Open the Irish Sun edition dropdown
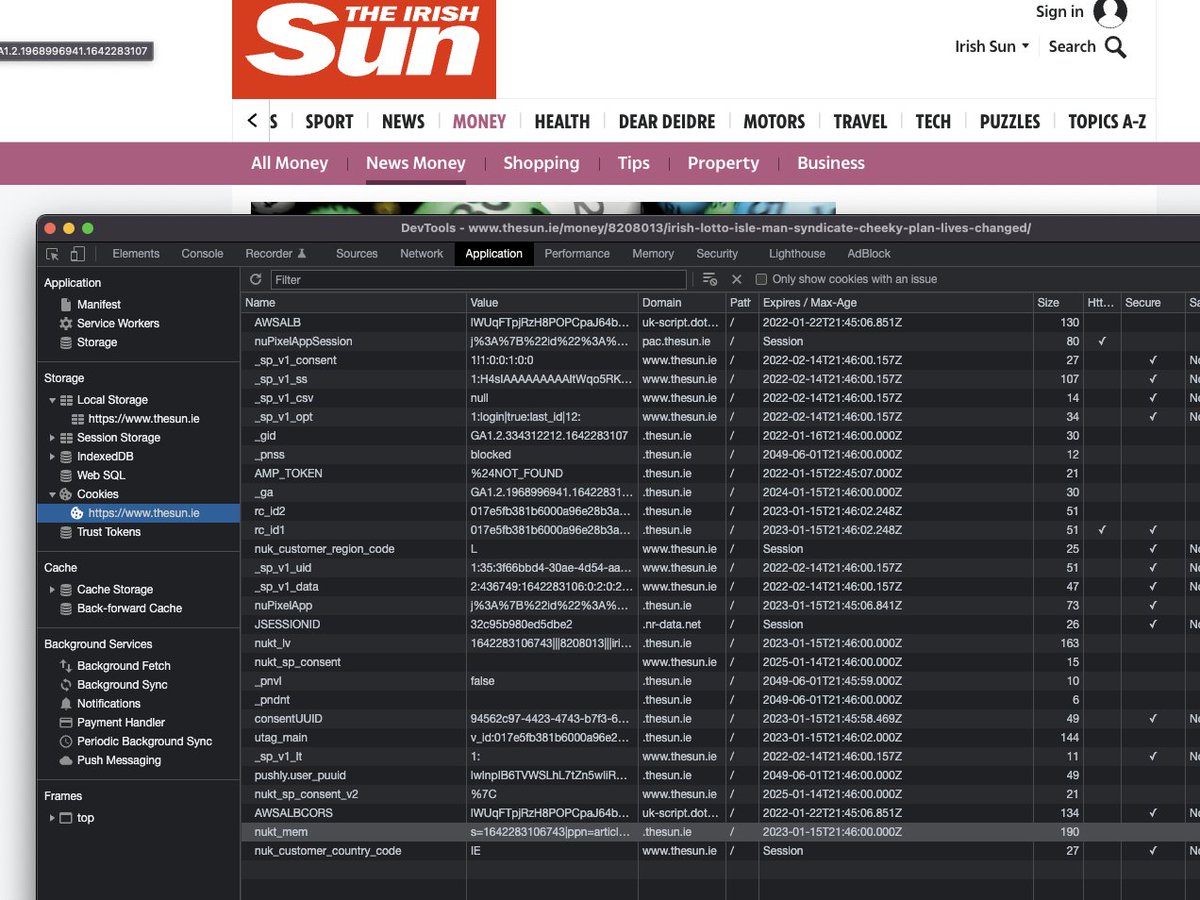 click(x=992, y=47)
